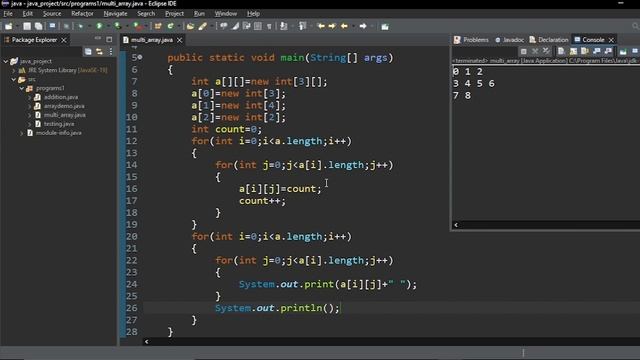Open the Package Explorer View Menu
This screenshot has width=640, height=360.
click(x=111, y=51)
